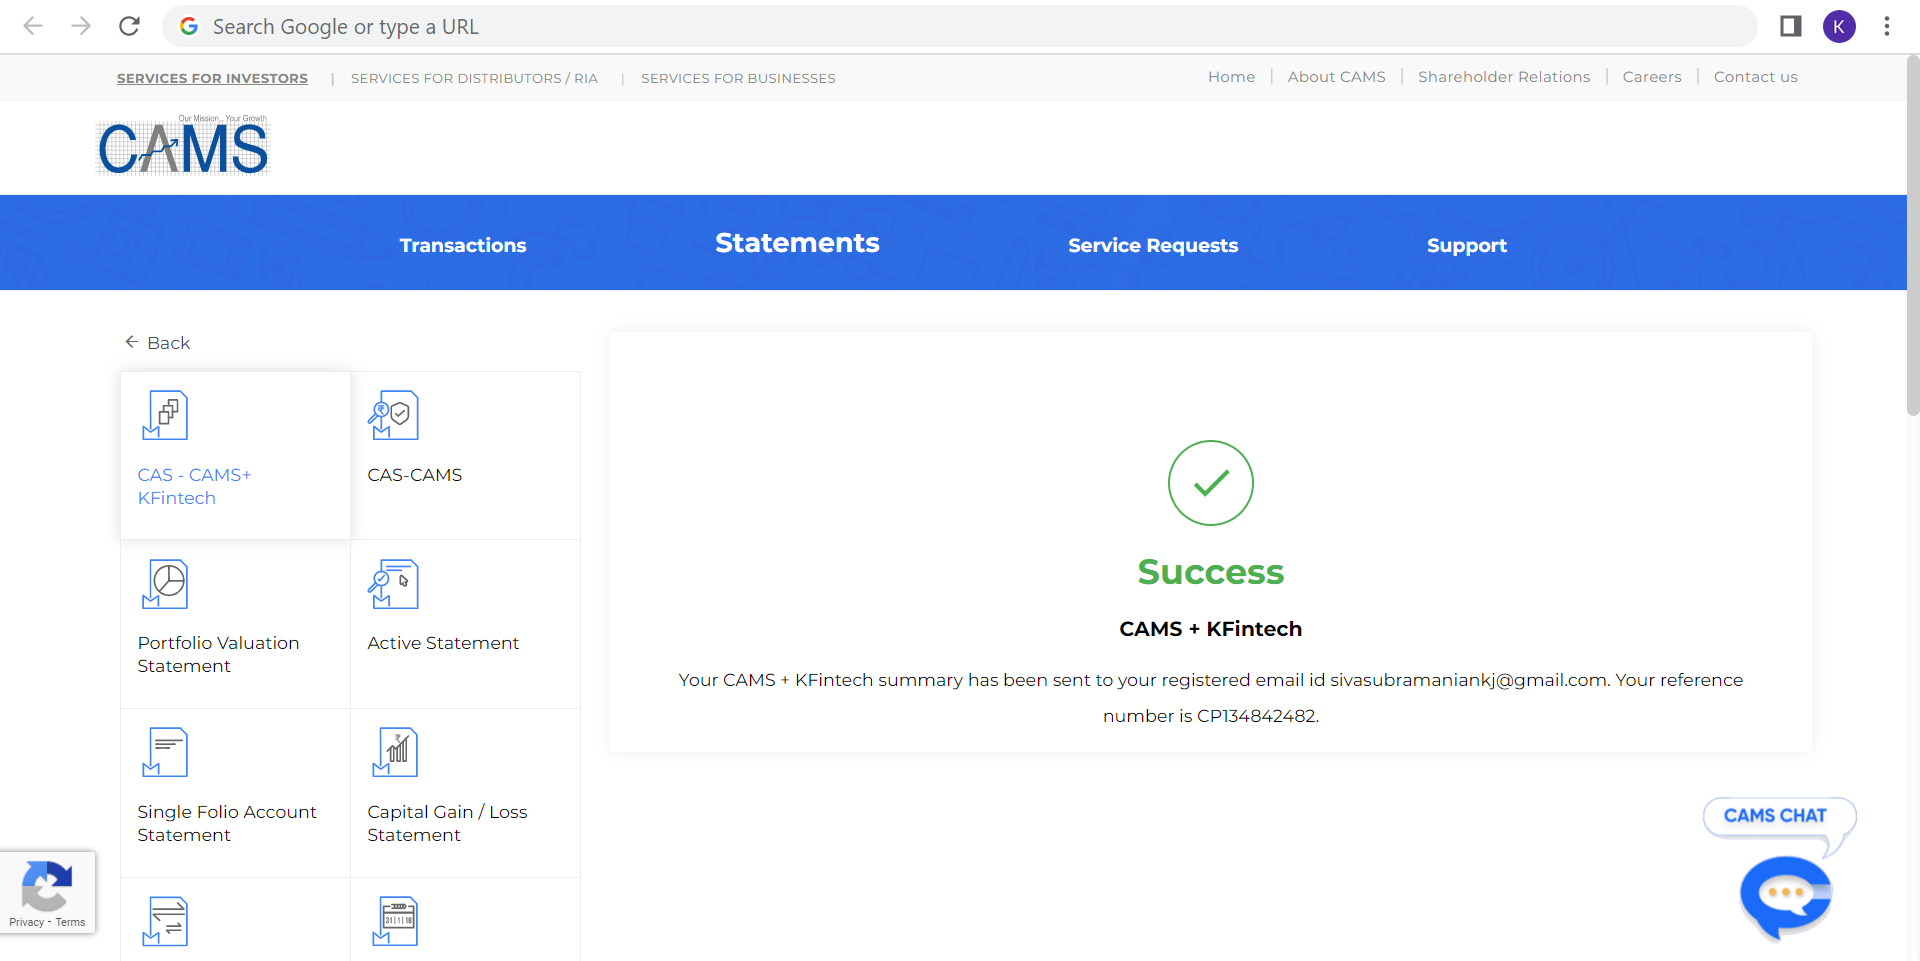Select Services for Investors
Viewport: 1920px width, 961px height.
pyautogui.click(x=212, y=78)
